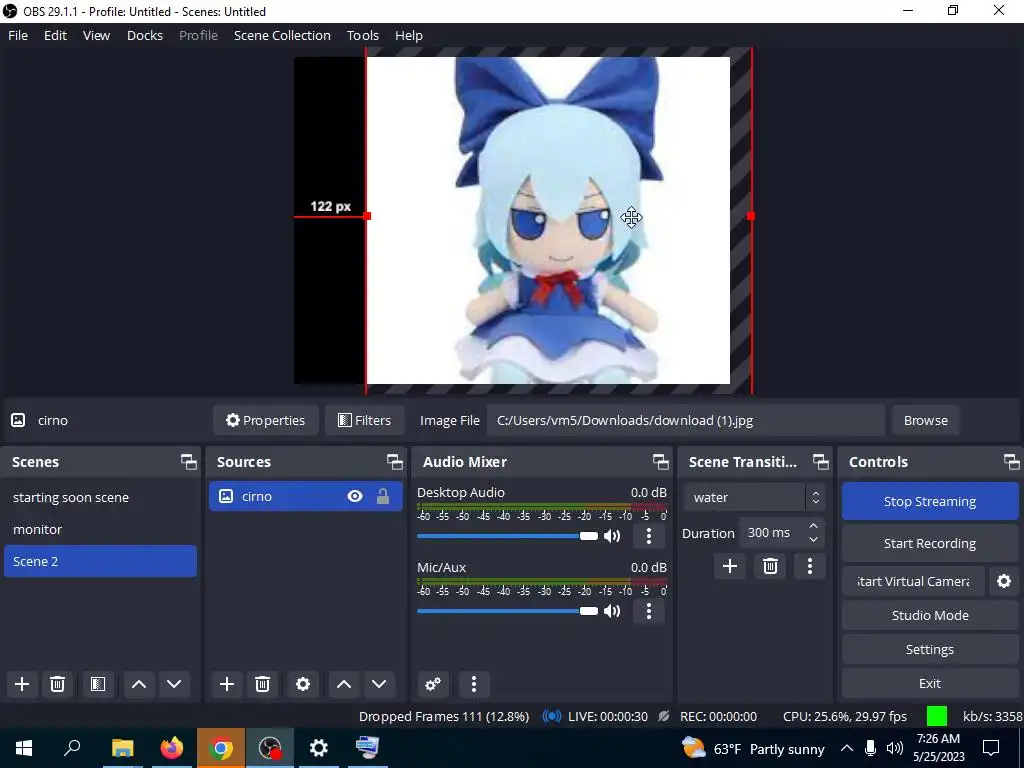Image resolution: width=1024 pixels, height=768 pixels.
Task: Remove transition with trash icon
Action: (x=770, y=566)
